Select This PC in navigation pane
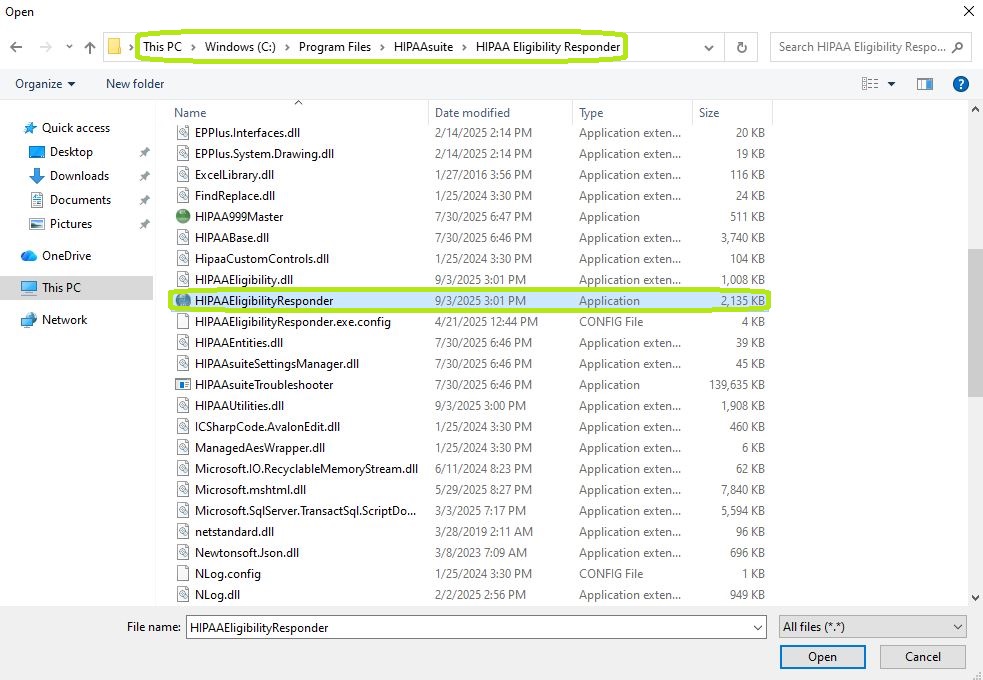The image size is (983, 680). coord(61,288)
